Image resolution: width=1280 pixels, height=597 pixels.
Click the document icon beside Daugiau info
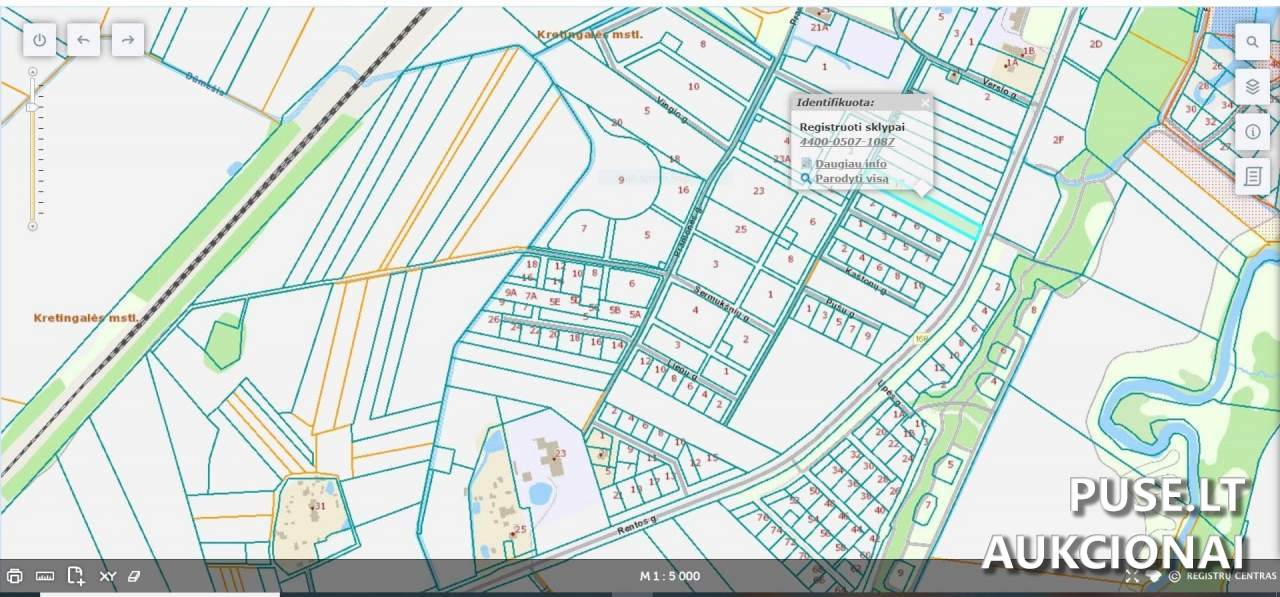click(806, 163)
